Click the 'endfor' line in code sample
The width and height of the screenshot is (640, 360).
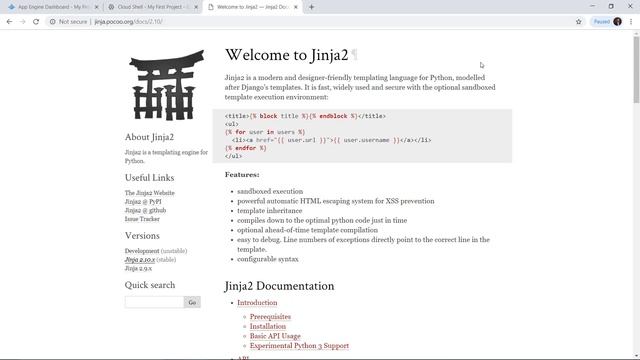pyautogui.click(x=245, y=148)
